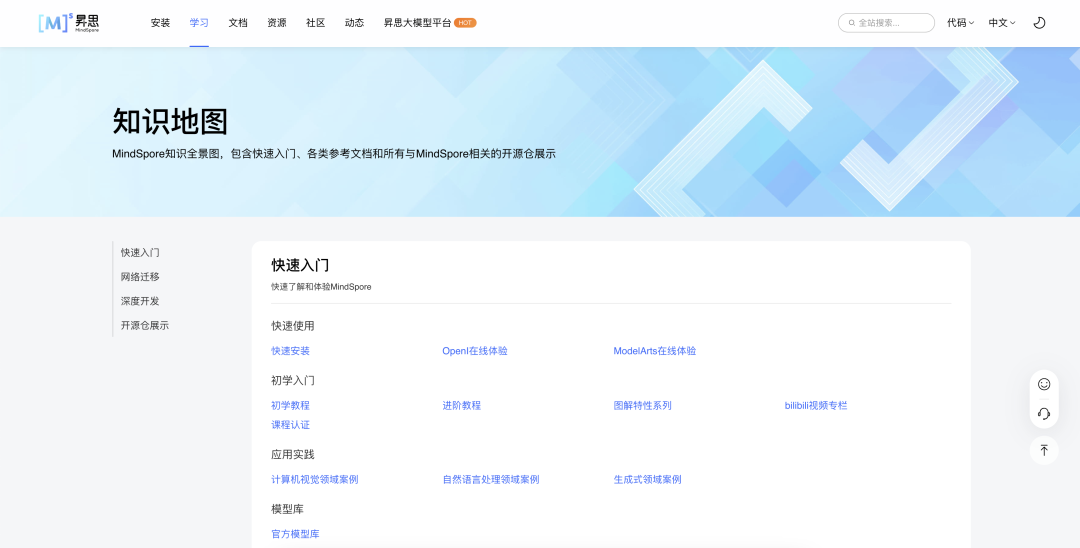Viewport: 1080px width, 548px height.
Task: Open ModelArts在线体验 link
Action: pyautogui.click(x=654, y=351)
